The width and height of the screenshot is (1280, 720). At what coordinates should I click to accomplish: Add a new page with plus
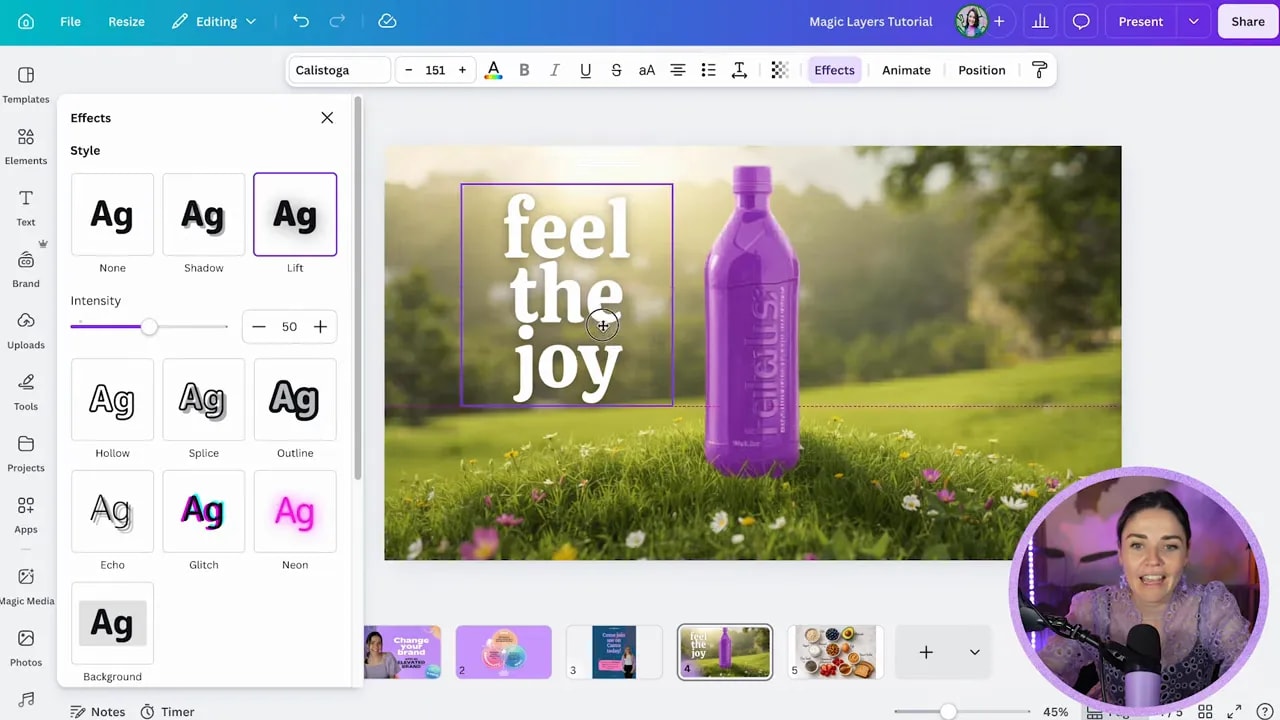926,653
